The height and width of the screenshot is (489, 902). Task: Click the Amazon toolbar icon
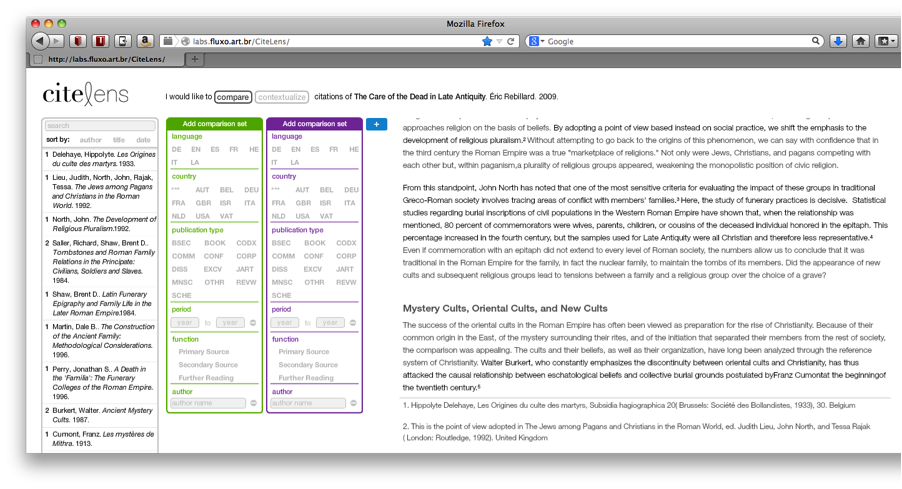tap(145, 41)
